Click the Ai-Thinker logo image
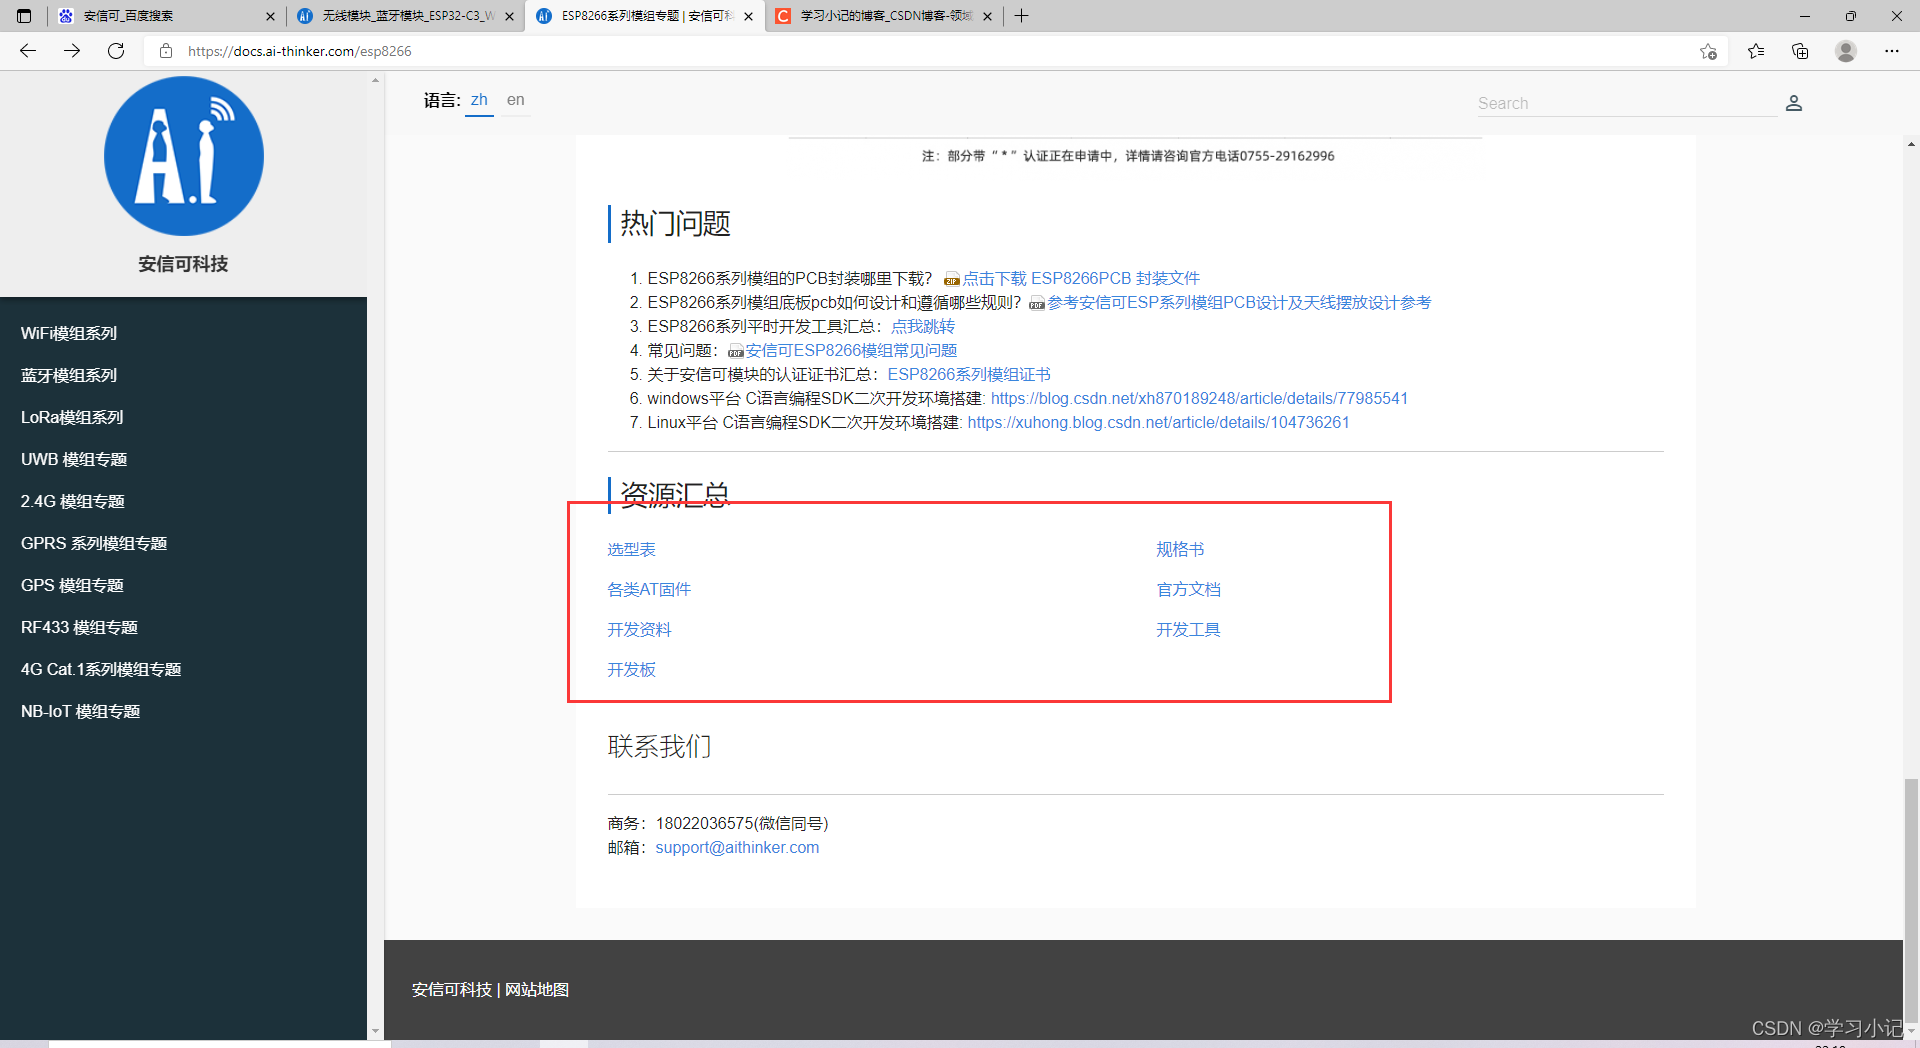 click(x=184, y=156)
